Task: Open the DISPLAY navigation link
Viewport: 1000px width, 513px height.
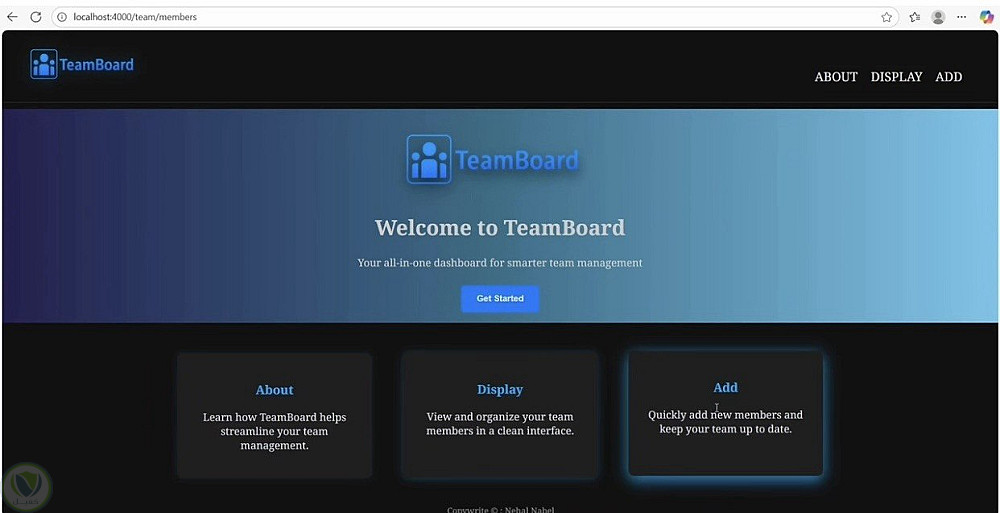Action: [897, 77]
